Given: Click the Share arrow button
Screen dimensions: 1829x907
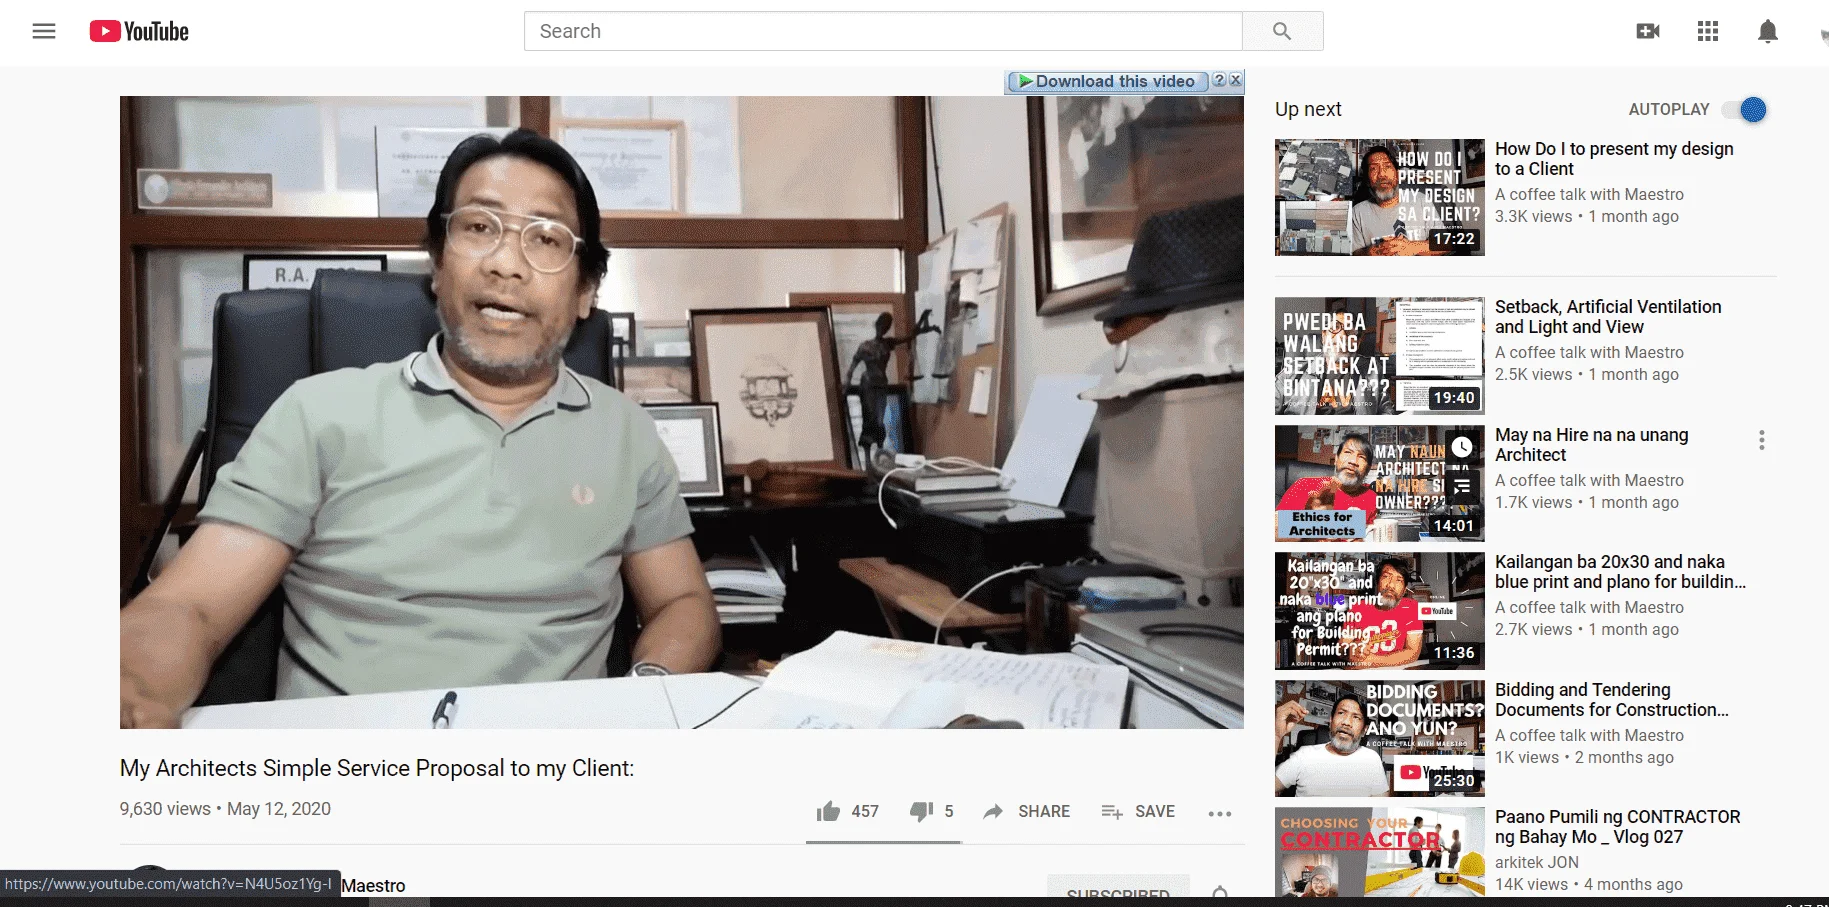Looking at the screenshot, I should point(1027,811).
